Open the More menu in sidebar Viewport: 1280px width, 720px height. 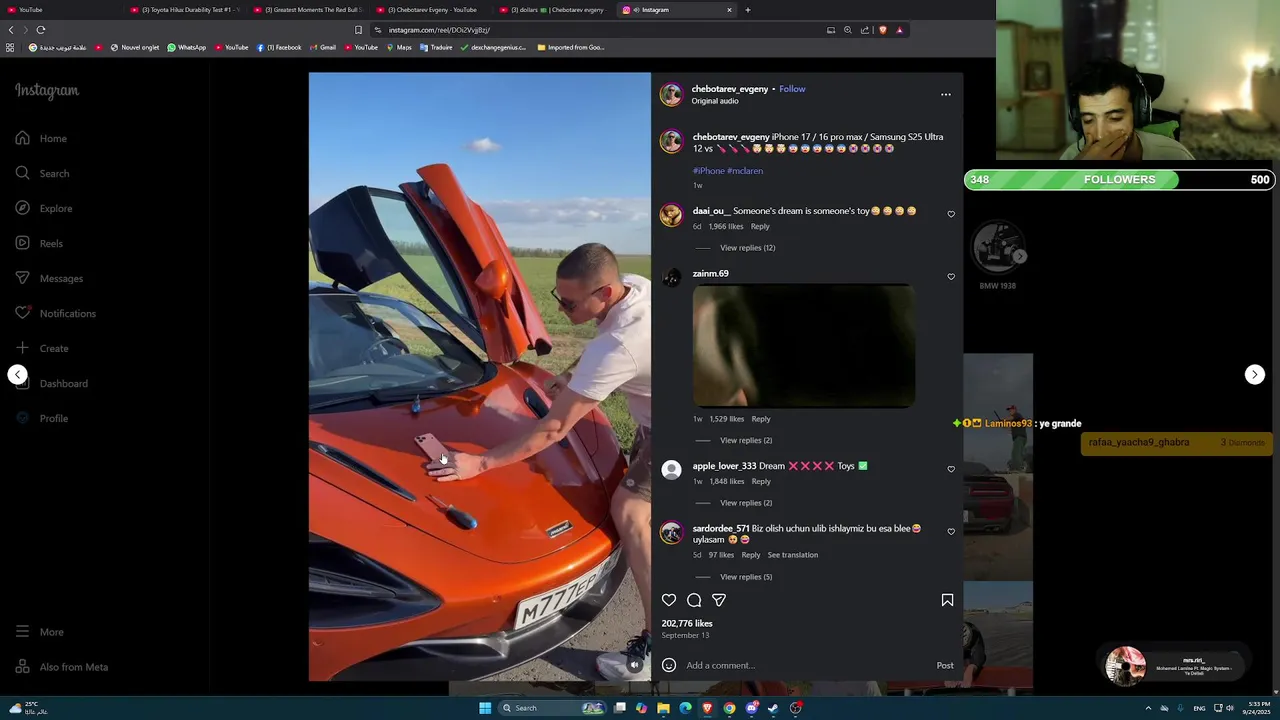(39, 632)
